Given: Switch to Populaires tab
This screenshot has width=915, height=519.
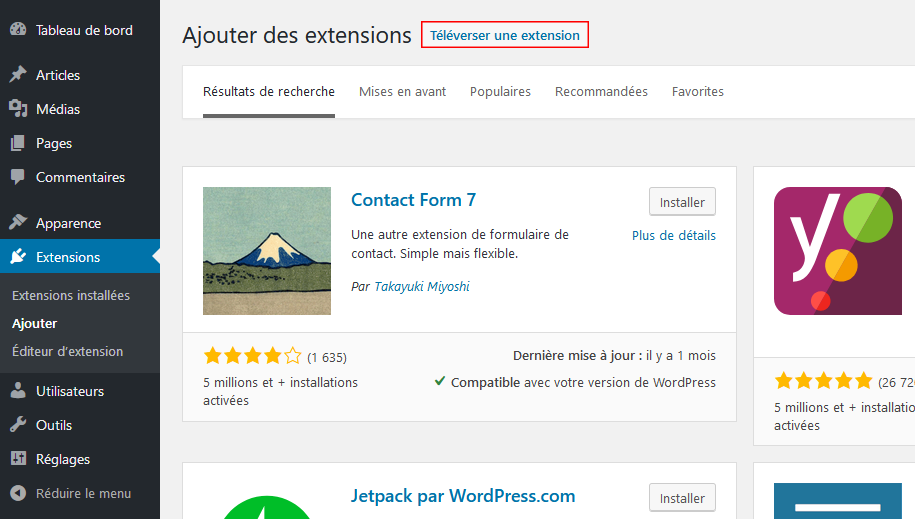Looking at the screenshot, I should [500, 92].
